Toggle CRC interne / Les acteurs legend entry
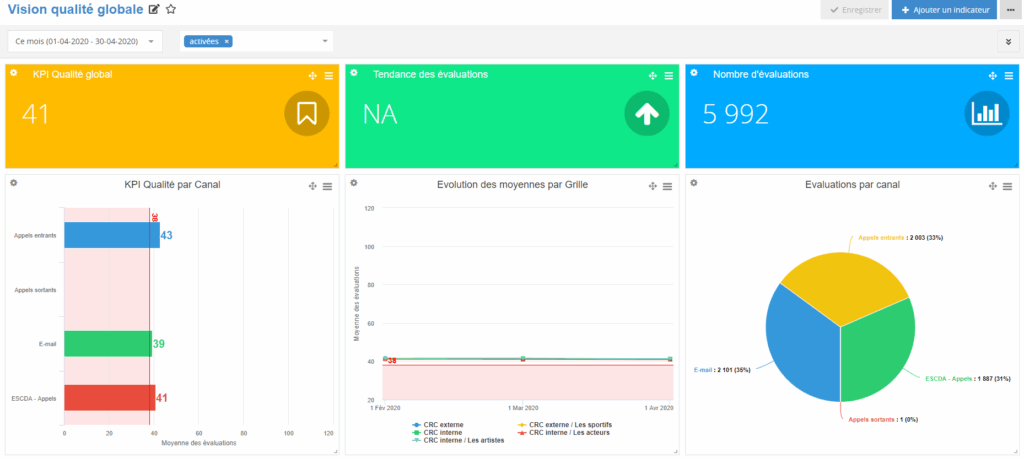Viewport: 1024px width, 458px height. click(564, 432)
